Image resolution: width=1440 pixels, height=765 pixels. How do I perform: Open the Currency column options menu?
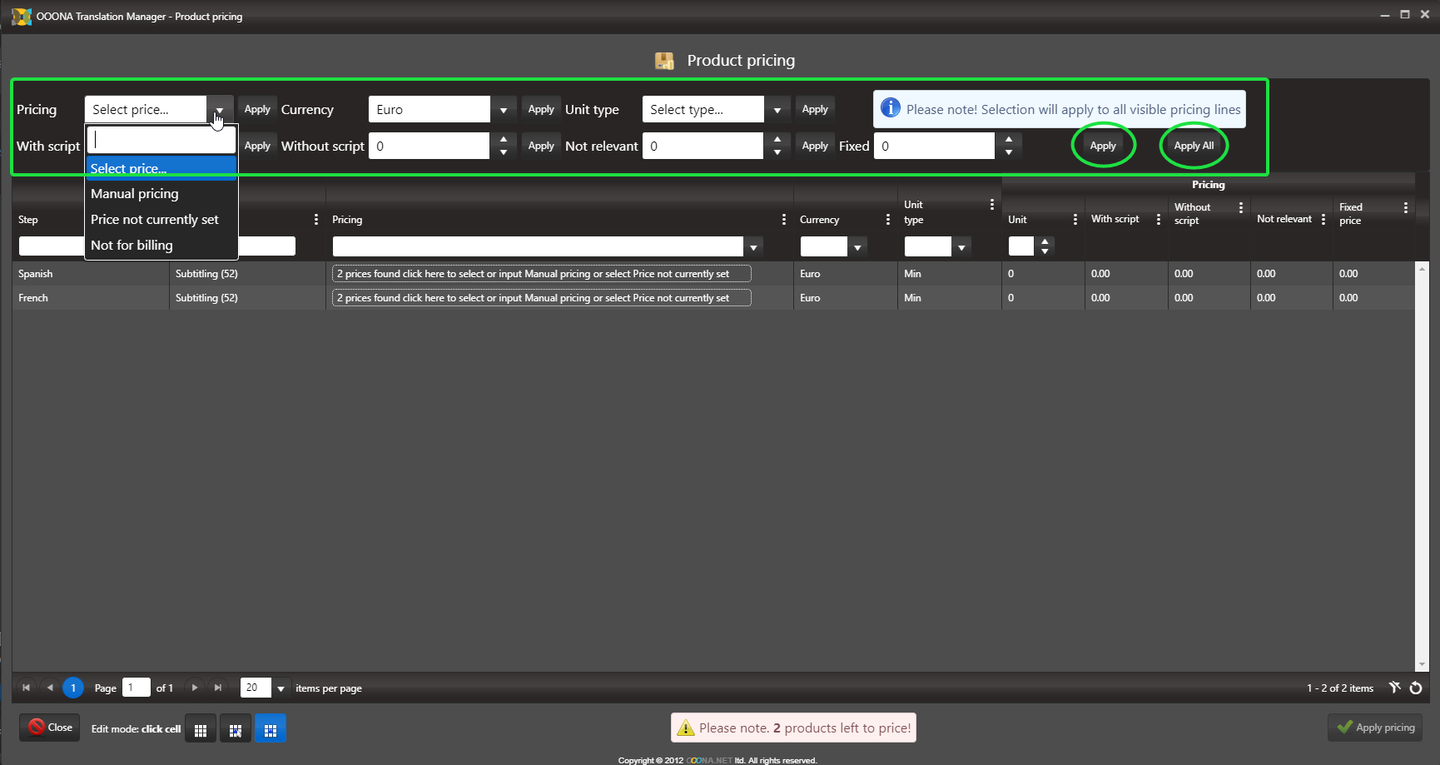coord(888,220)
